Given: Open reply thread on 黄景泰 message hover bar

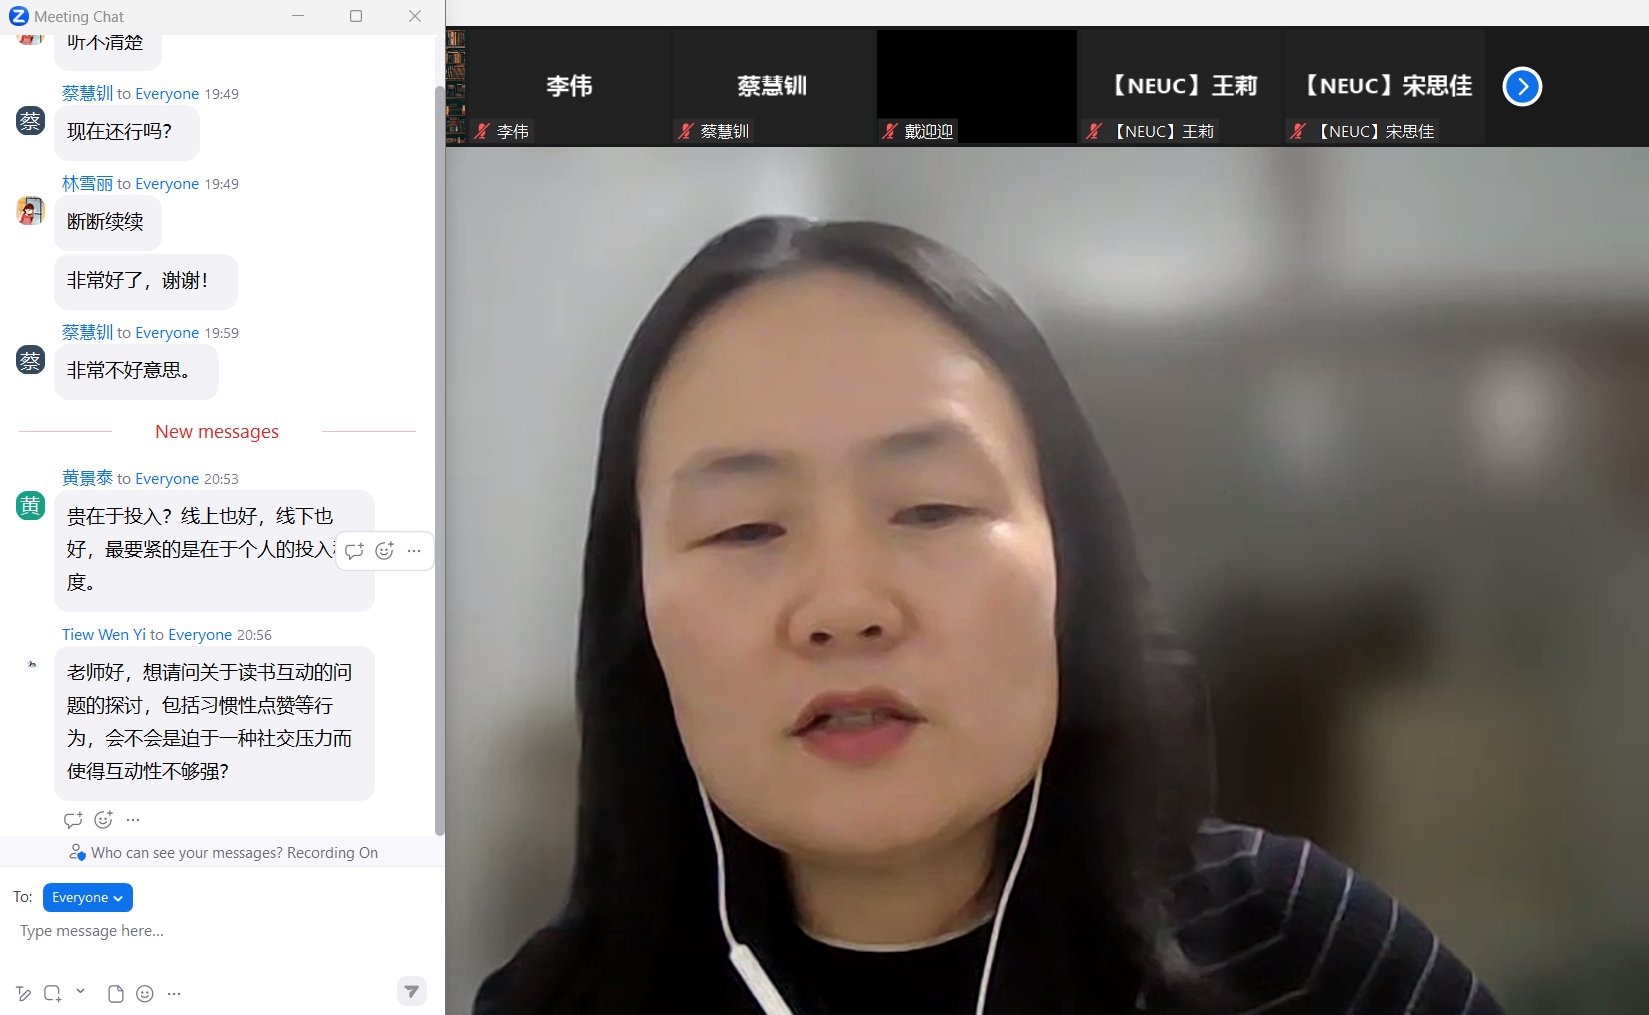Looking at the screenshot, I should coord(354,551).
